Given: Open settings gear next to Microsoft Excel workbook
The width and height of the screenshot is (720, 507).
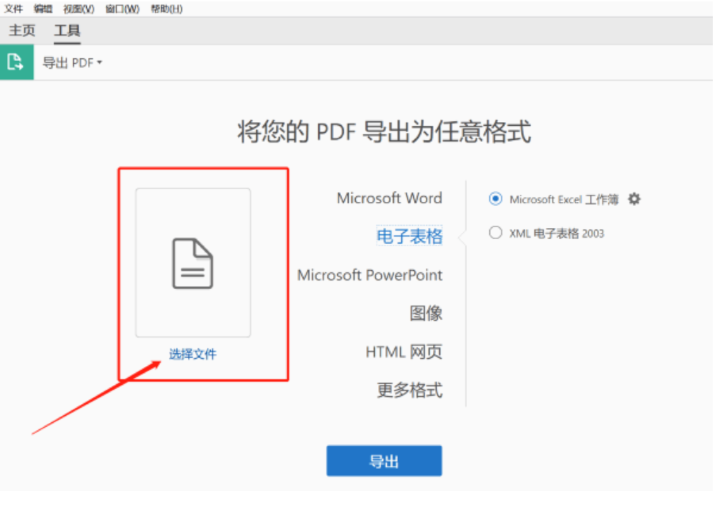Looking at the screenshot, I should [x=634, y=199].
